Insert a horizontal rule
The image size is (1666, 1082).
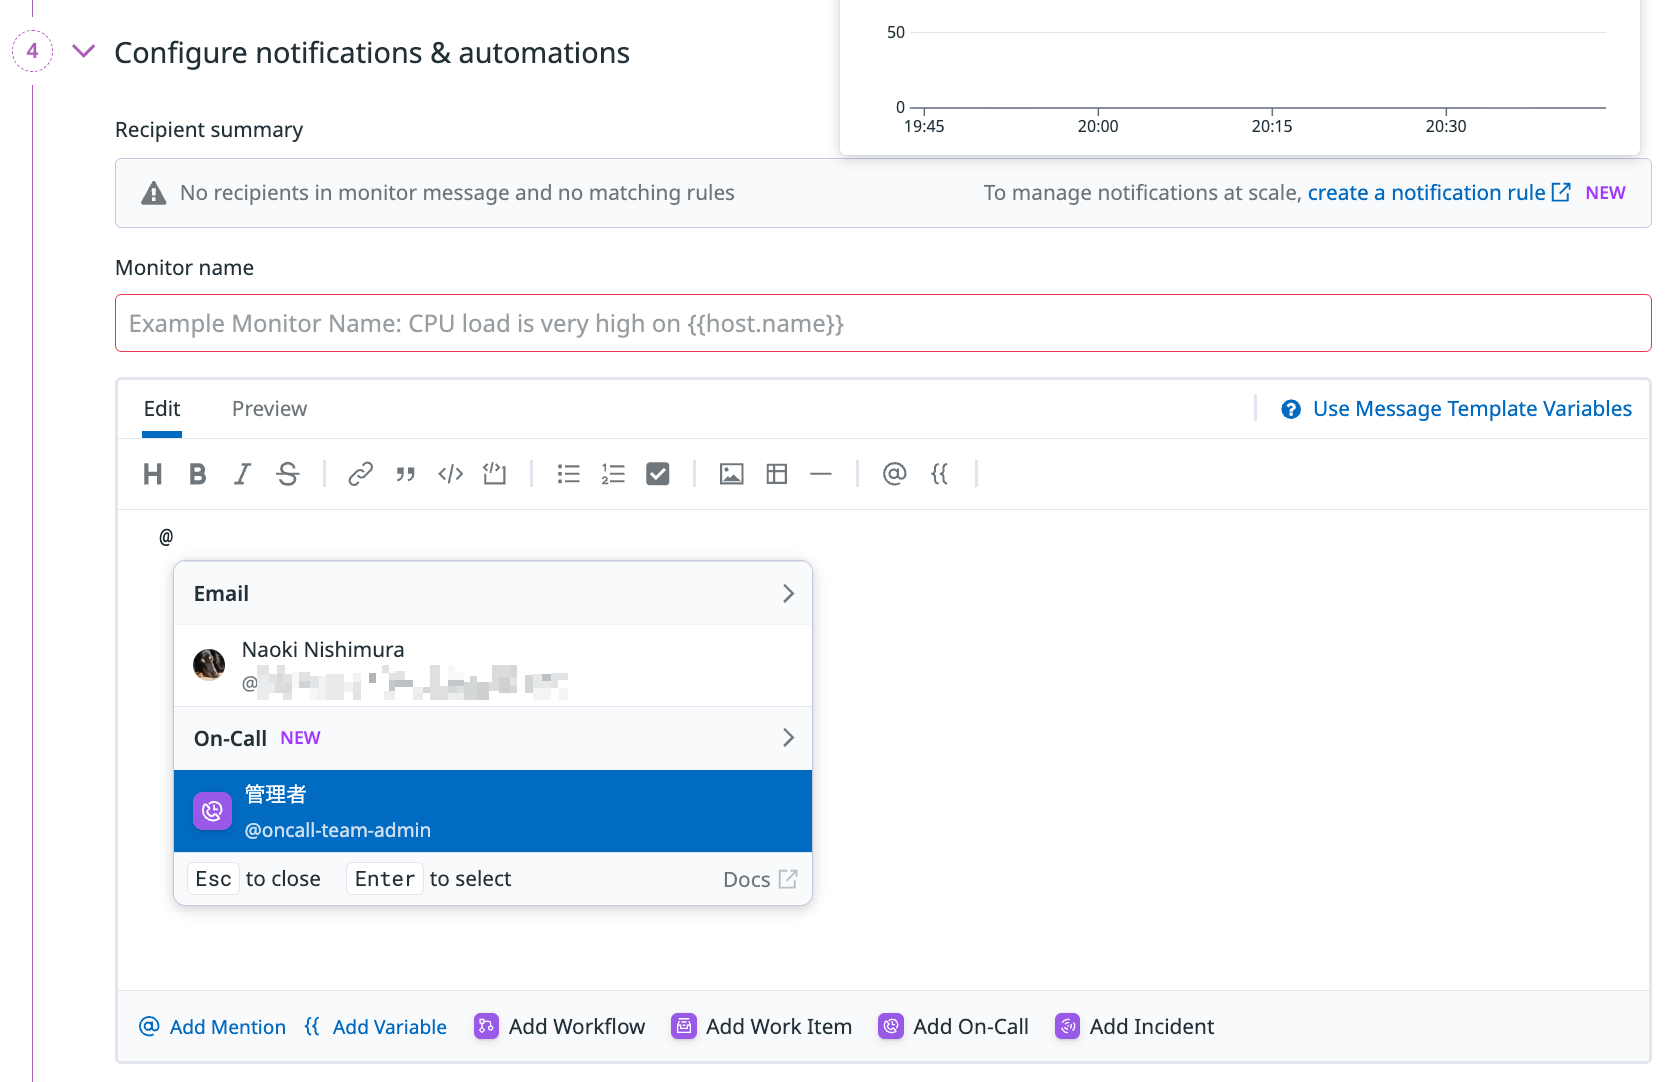coord(821,474)
